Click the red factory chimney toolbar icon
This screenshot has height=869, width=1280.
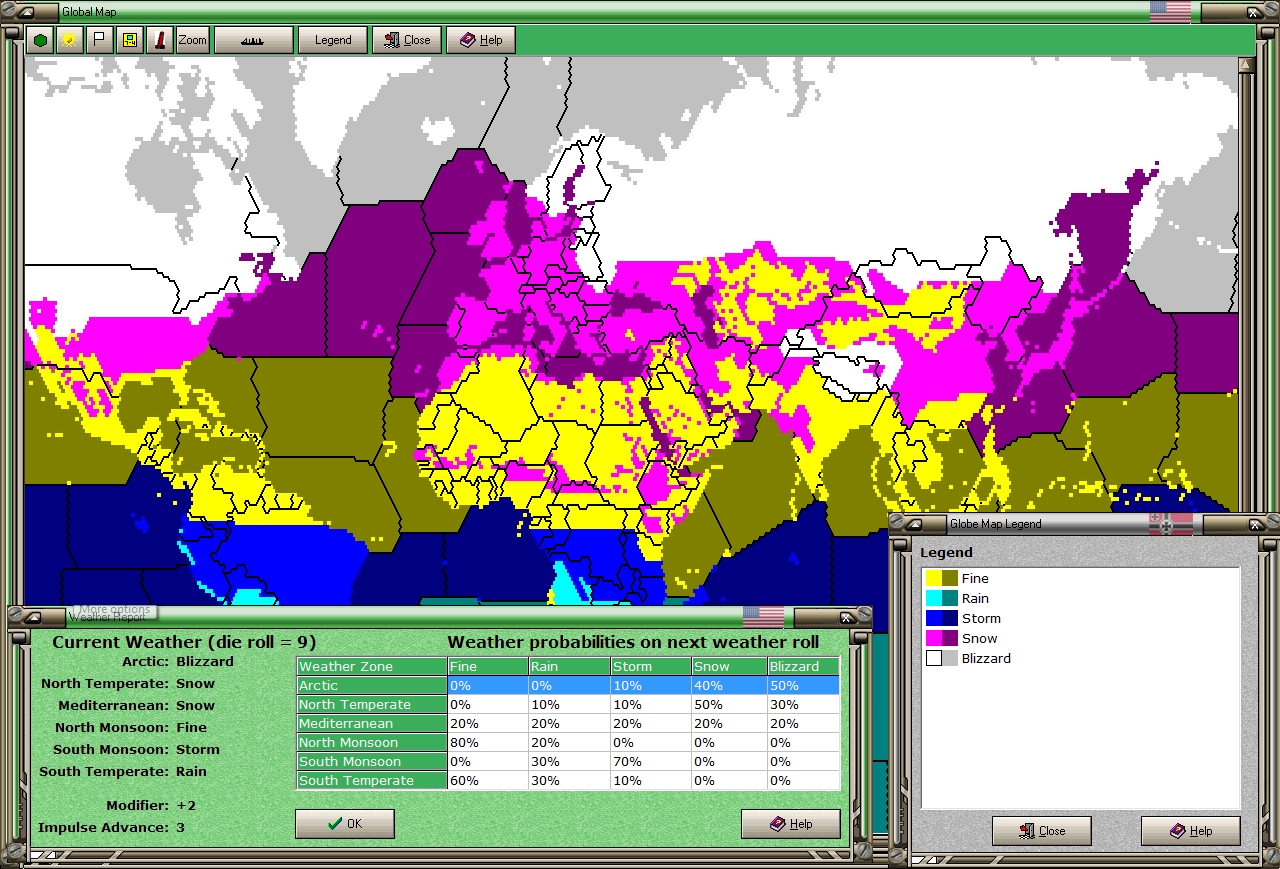tap(159, 40)
